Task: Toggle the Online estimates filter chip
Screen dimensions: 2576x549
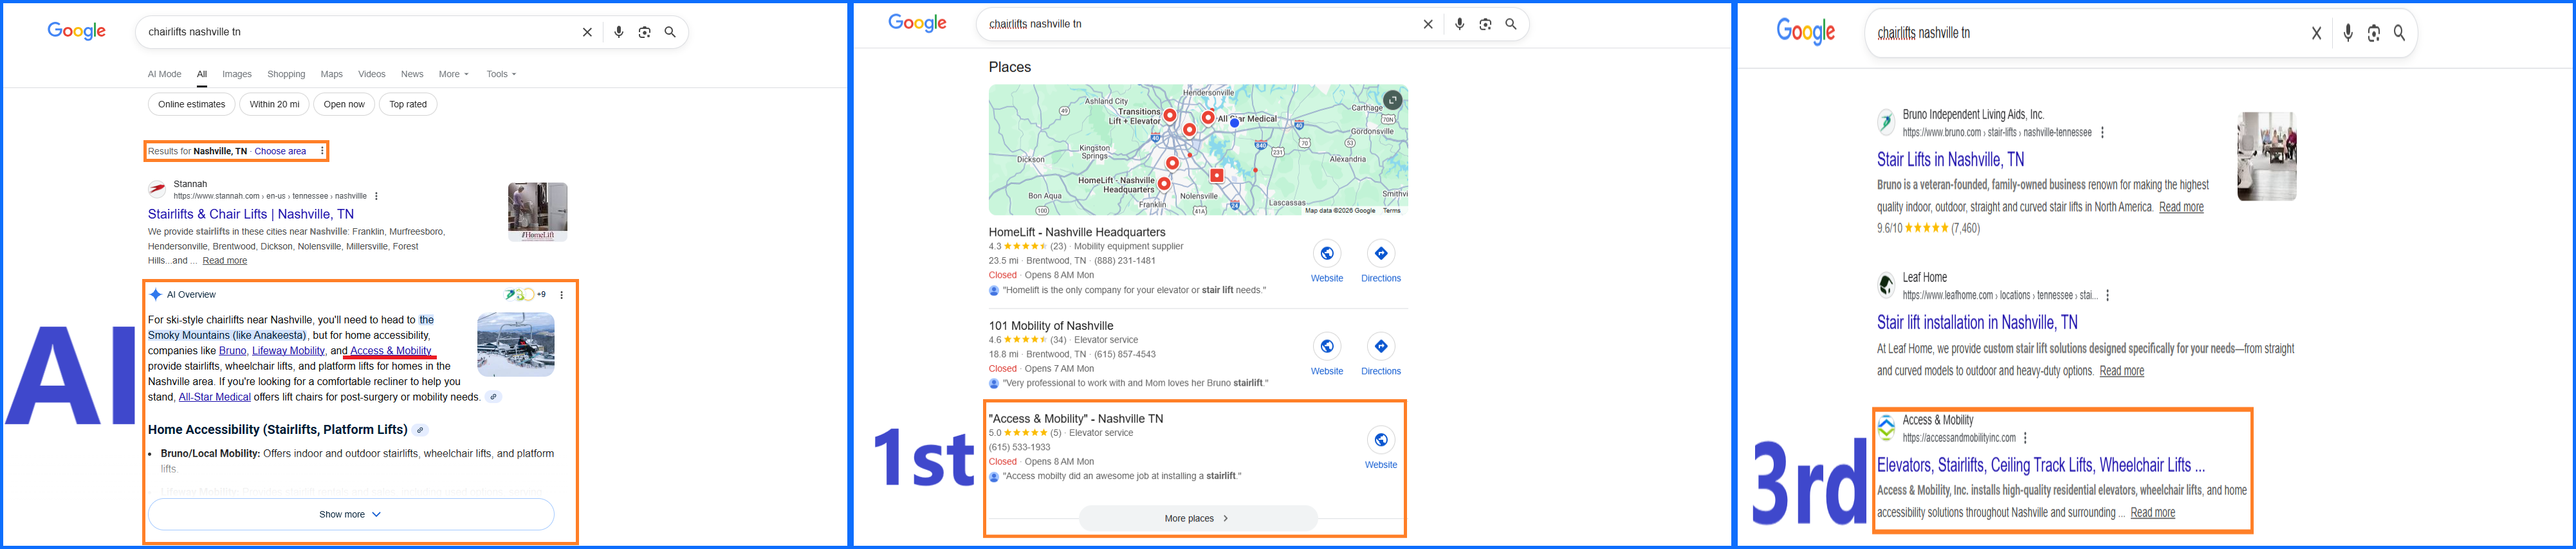Action: point(192,104)
